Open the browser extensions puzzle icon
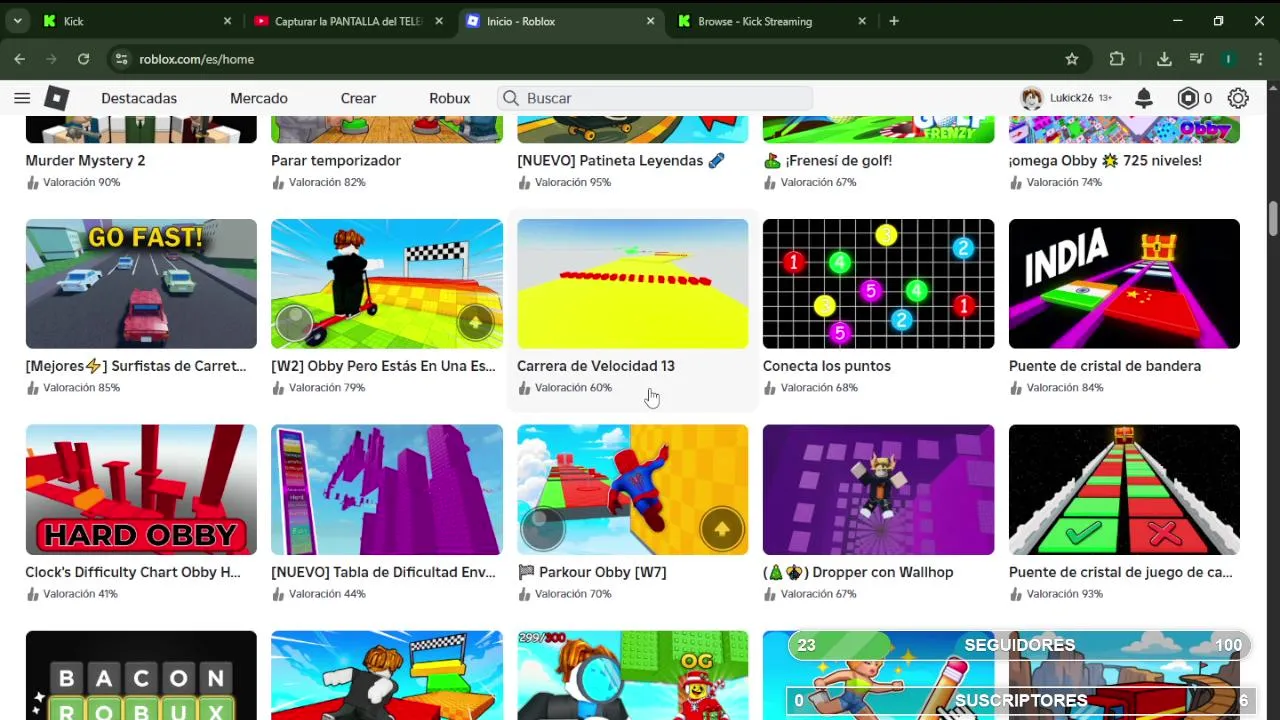 1117,59
